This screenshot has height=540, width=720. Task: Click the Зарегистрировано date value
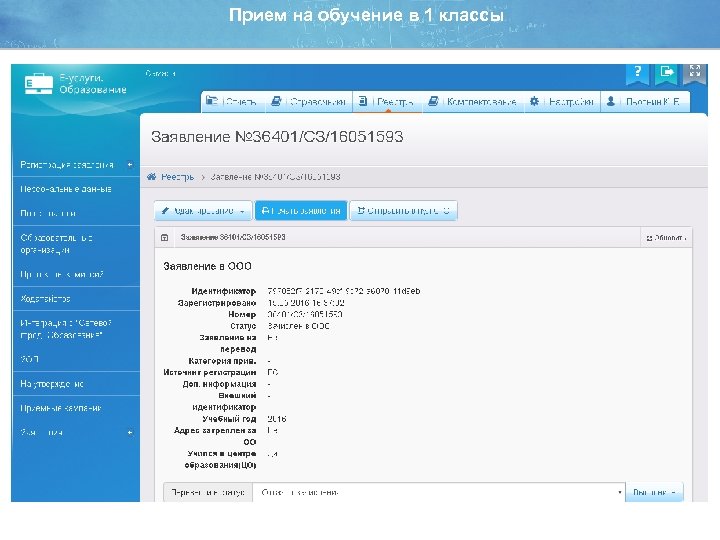pos(306,303)
